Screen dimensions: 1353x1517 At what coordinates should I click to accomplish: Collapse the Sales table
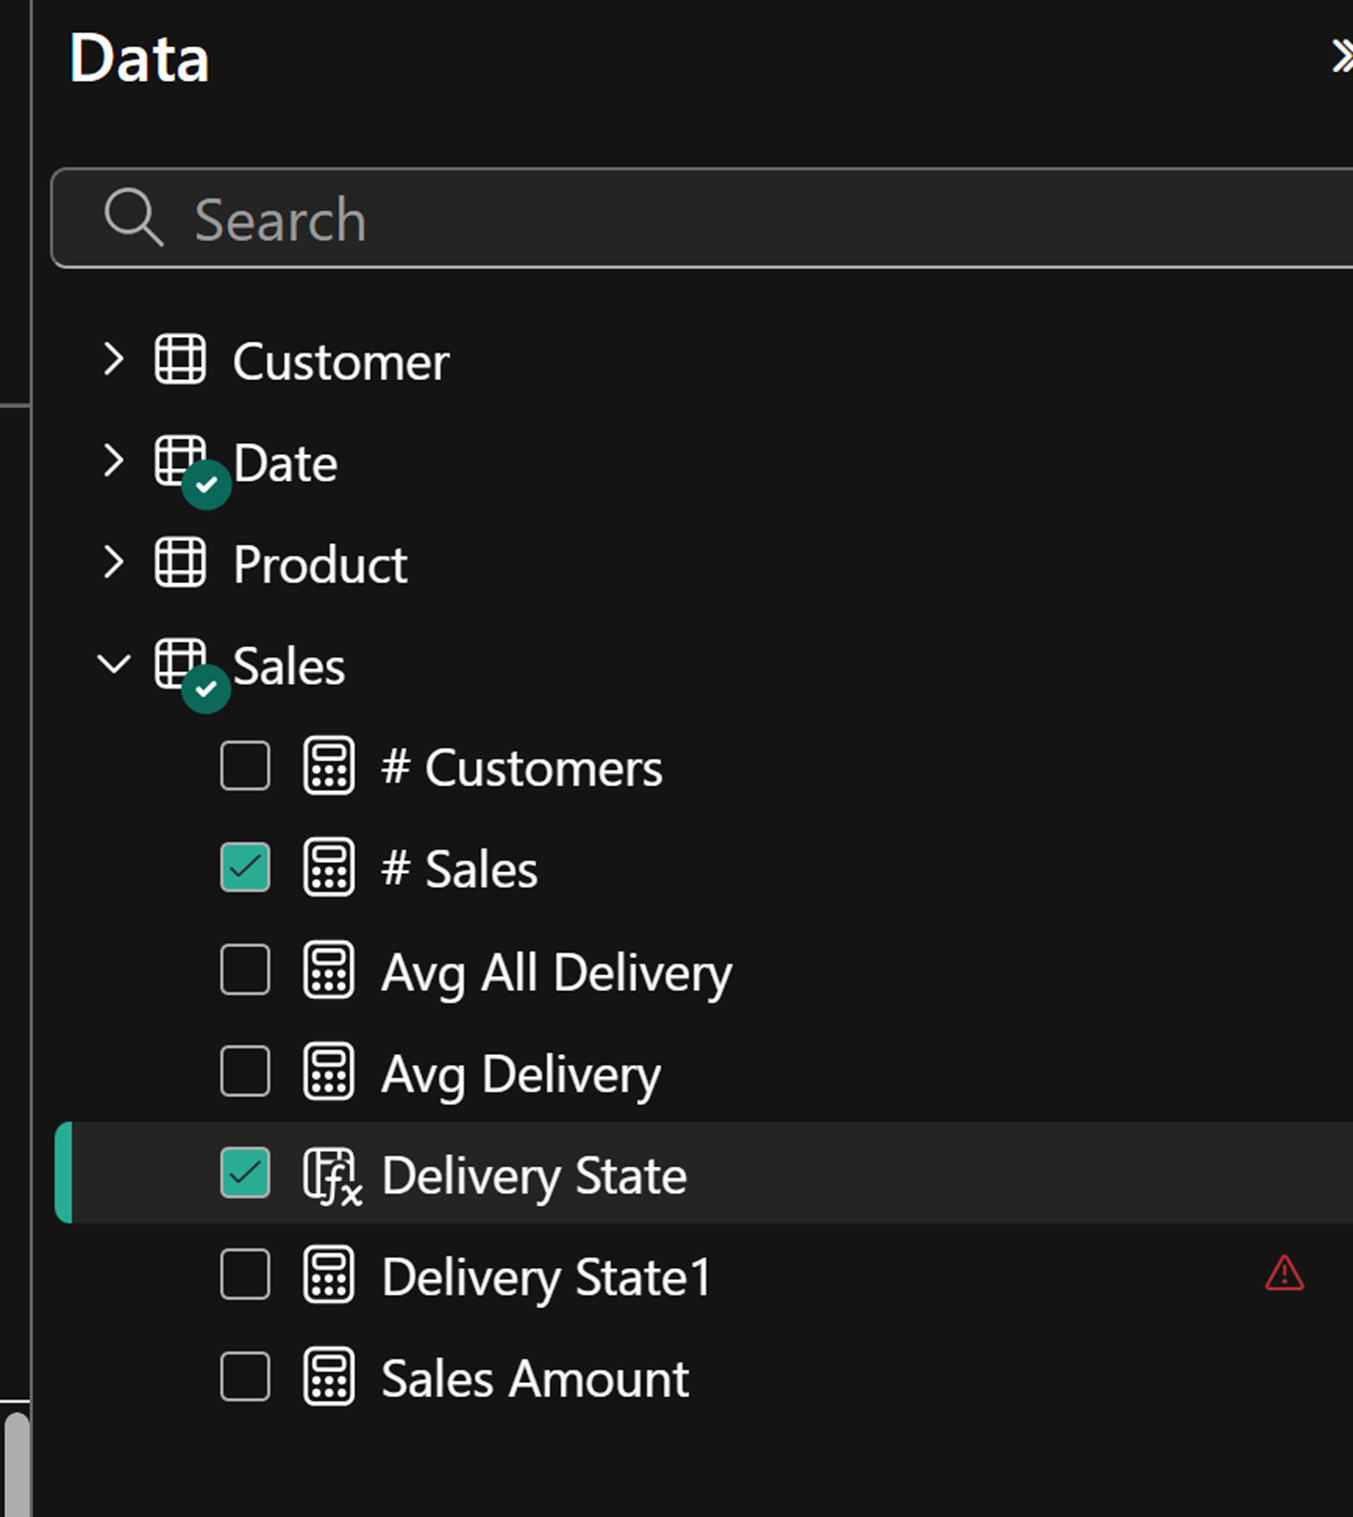(x=114, y=663)
